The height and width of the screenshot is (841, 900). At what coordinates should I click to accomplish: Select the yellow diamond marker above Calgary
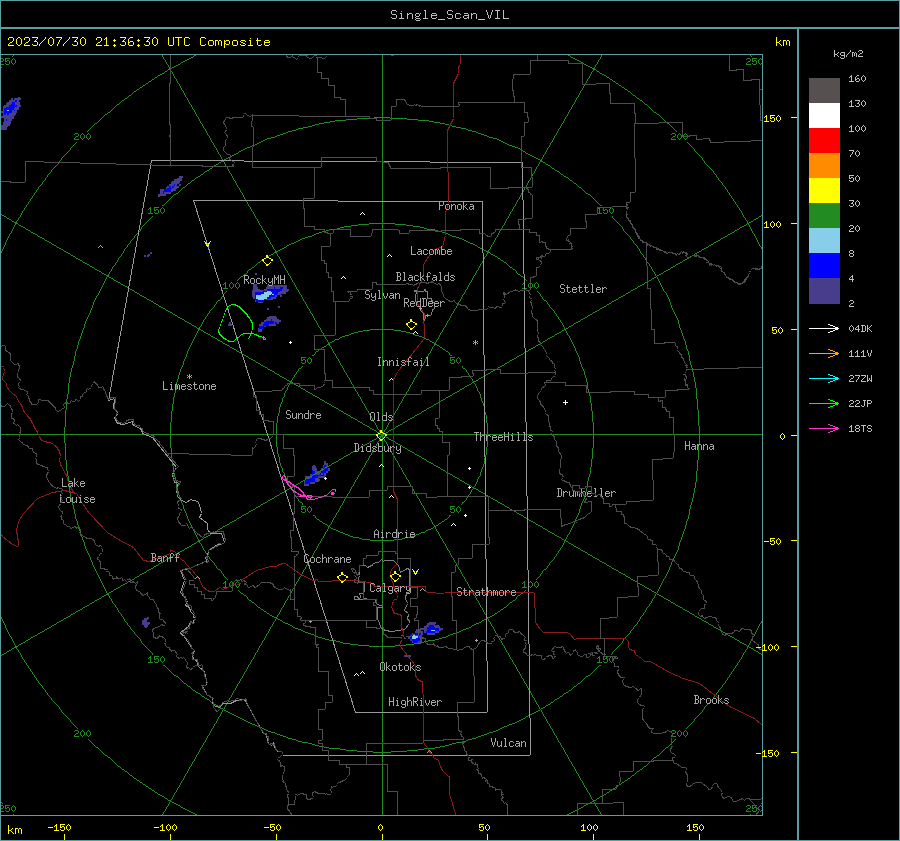click(x=395, y=576)
